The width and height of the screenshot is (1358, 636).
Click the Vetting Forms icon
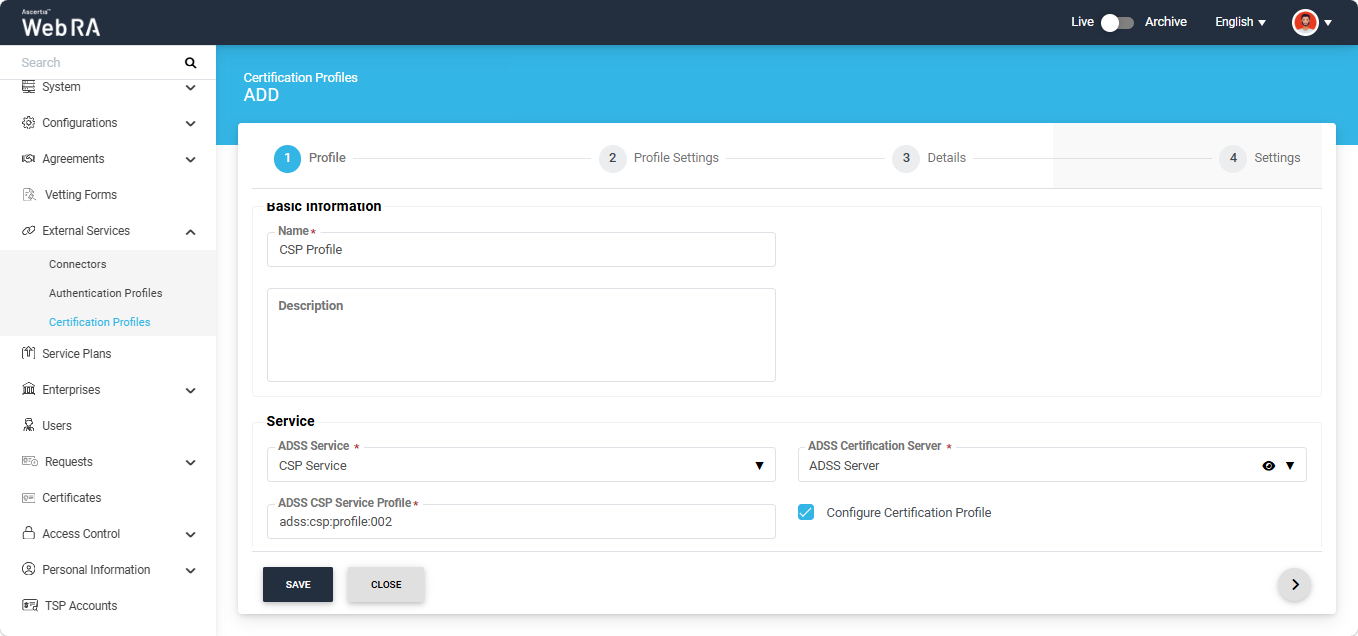click(28, 195)
